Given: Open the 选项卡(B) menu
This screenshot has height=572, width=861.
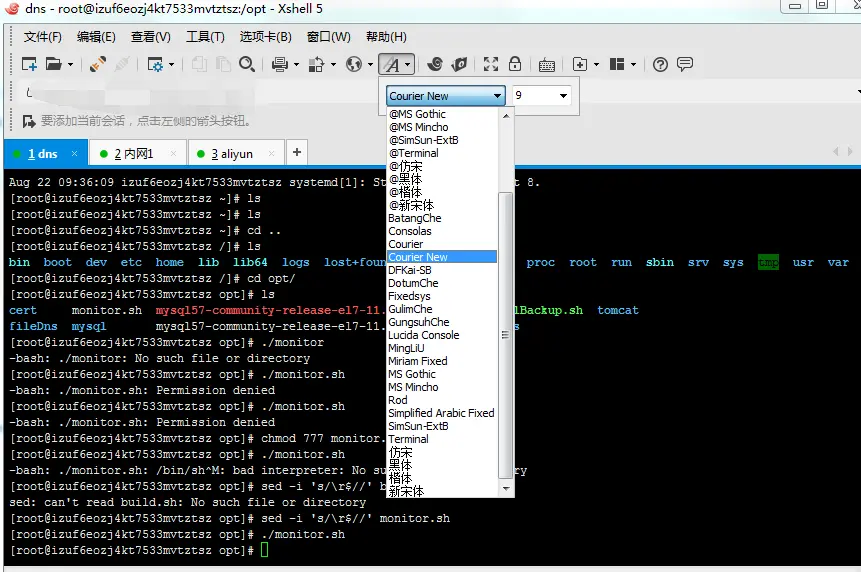Looking at the screenshot, I should click(x=265, y=37).
